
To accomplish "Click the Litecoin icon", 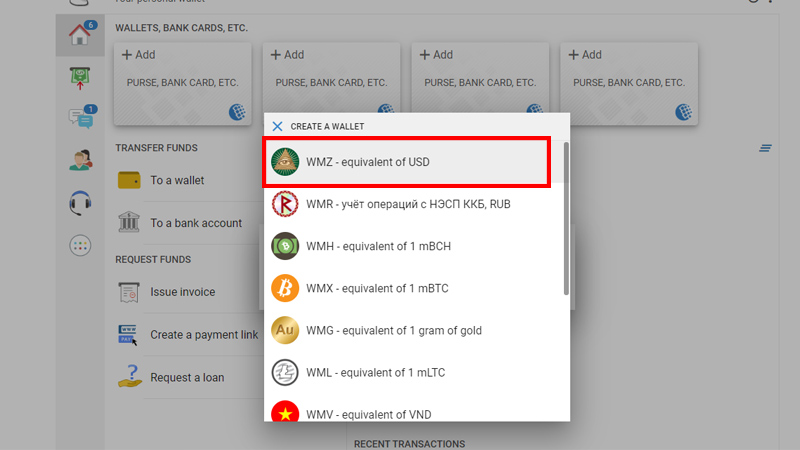I will point(285,372).
